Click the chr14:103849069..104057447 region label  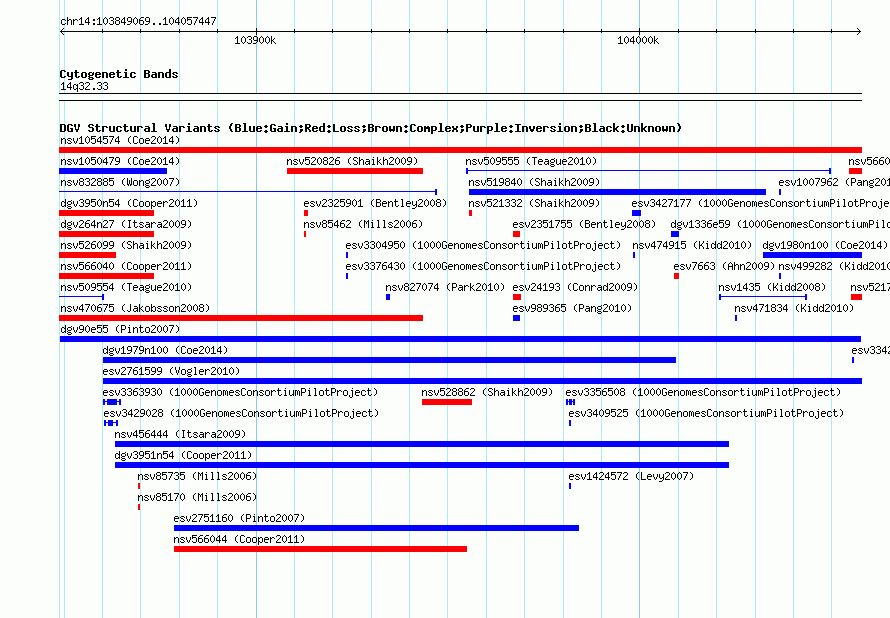(x=138, y=21)
